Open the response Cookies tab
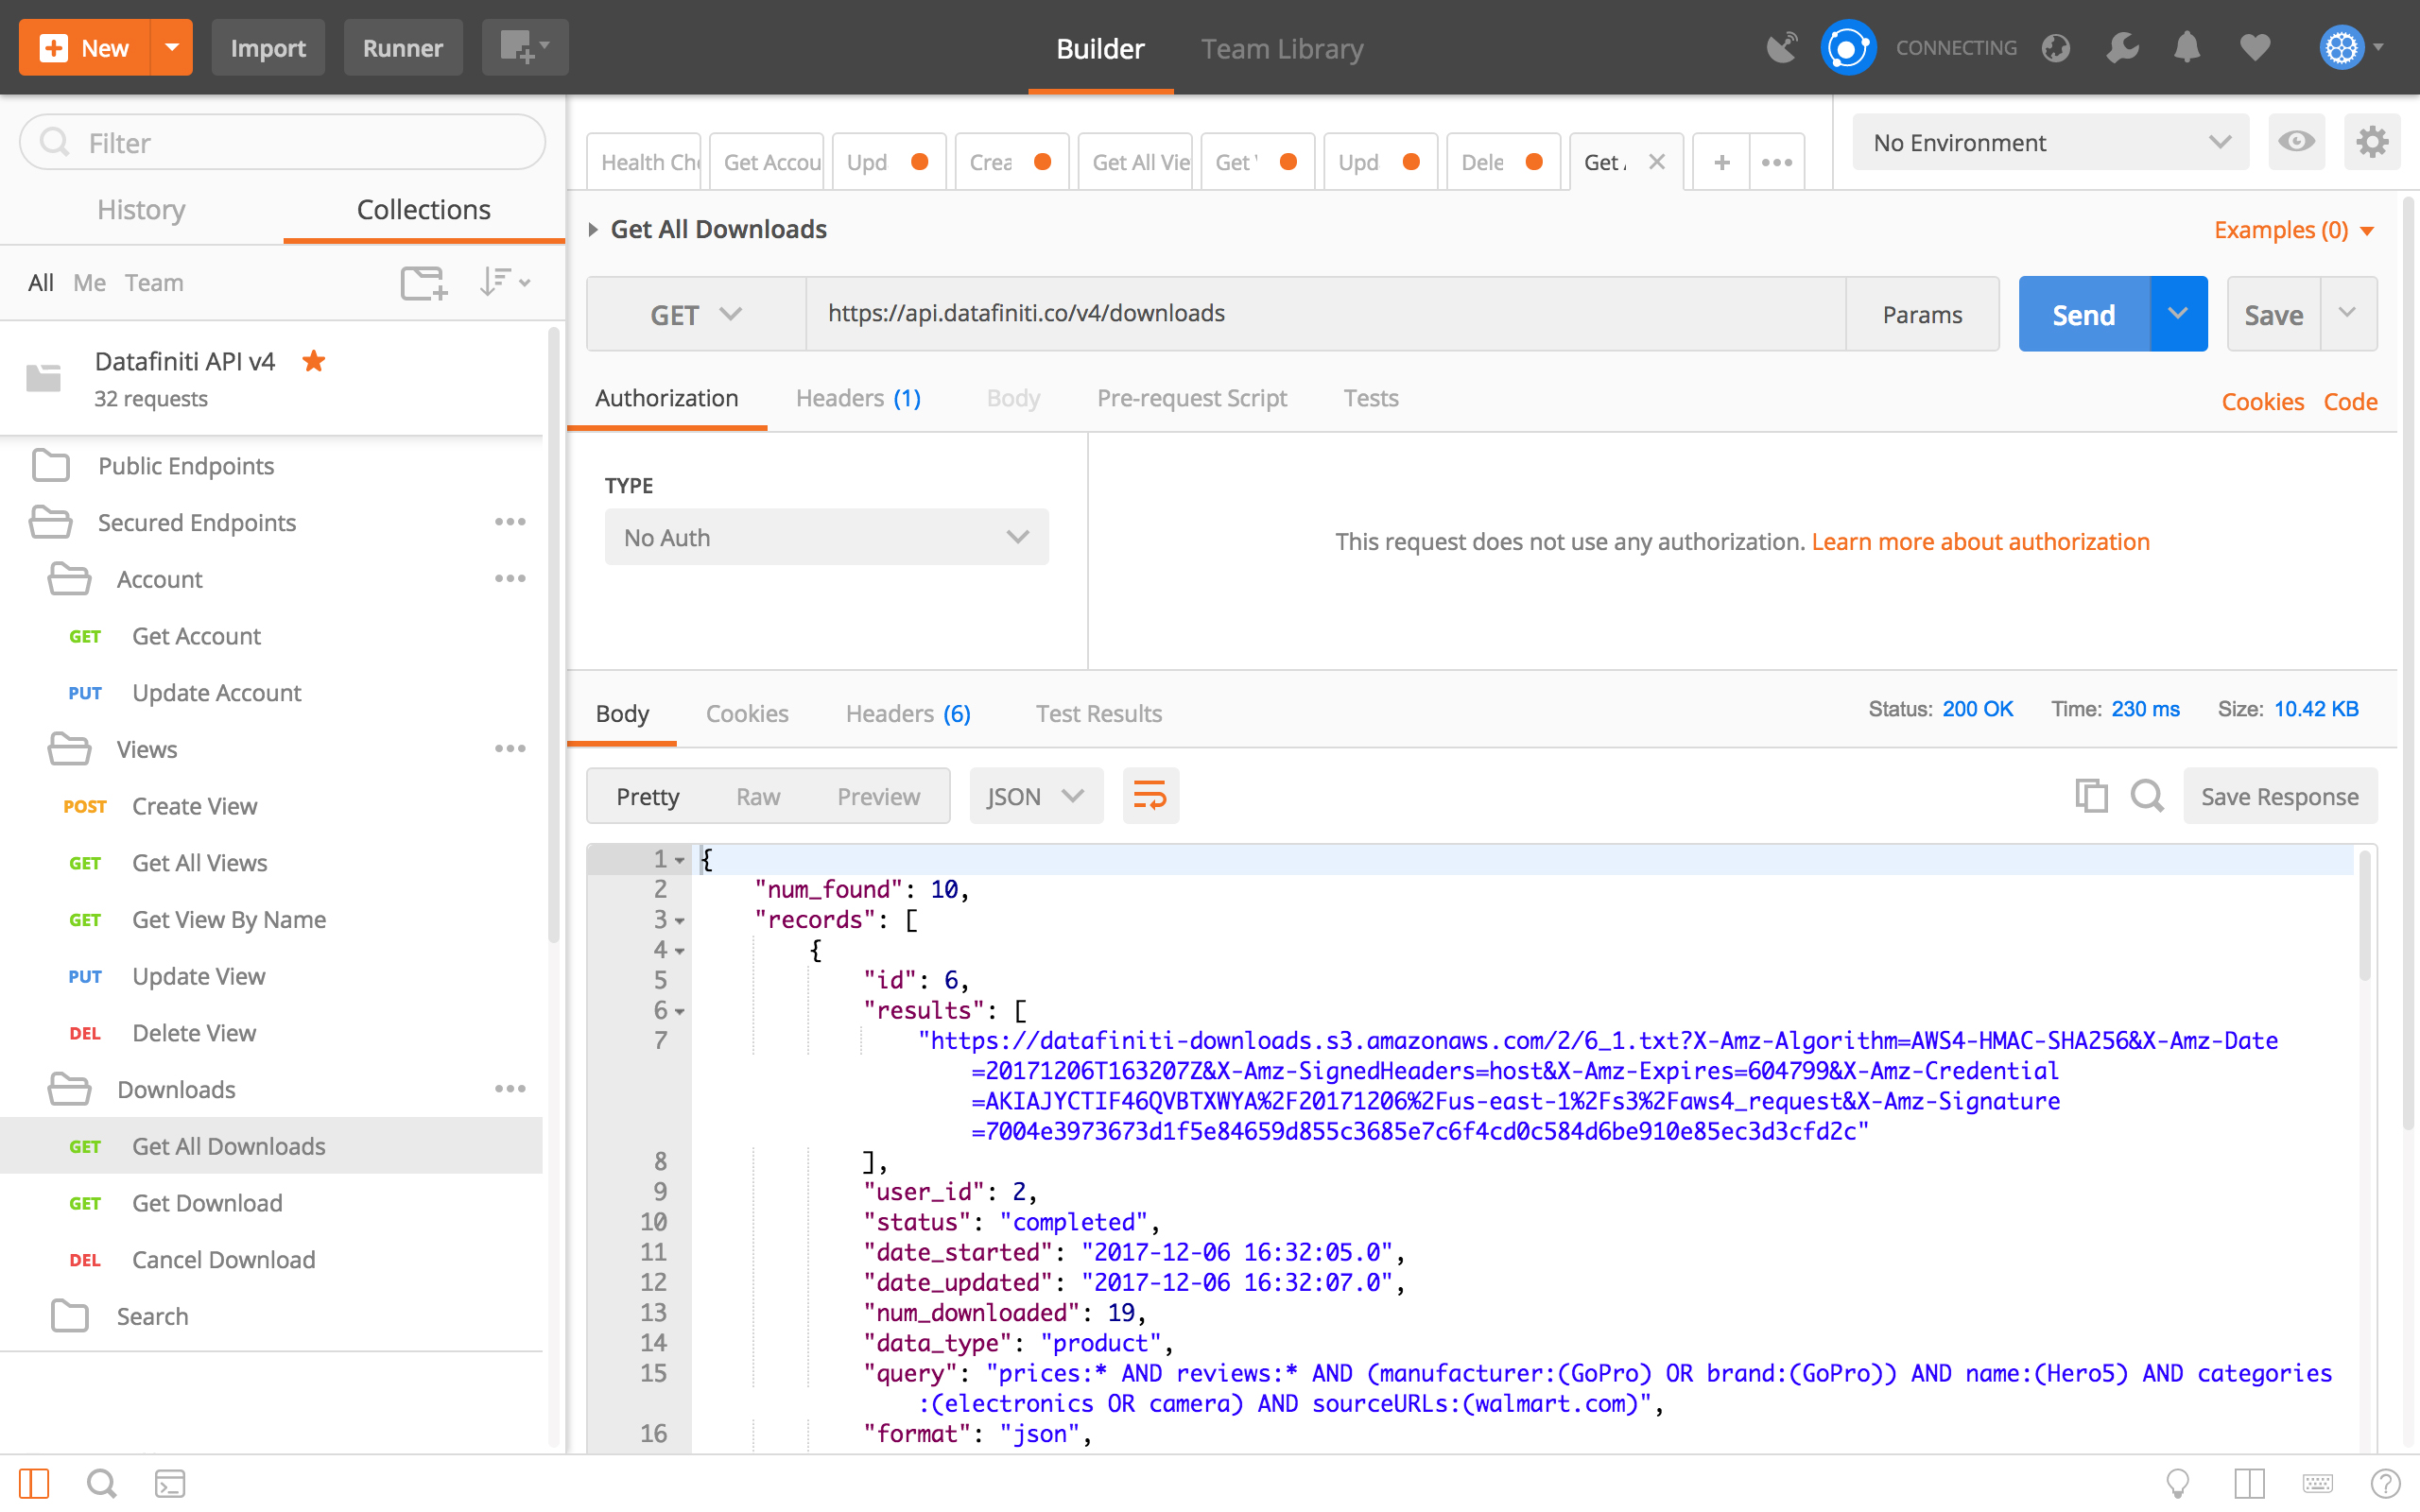2420x1512 pixels. click(747, 713)
